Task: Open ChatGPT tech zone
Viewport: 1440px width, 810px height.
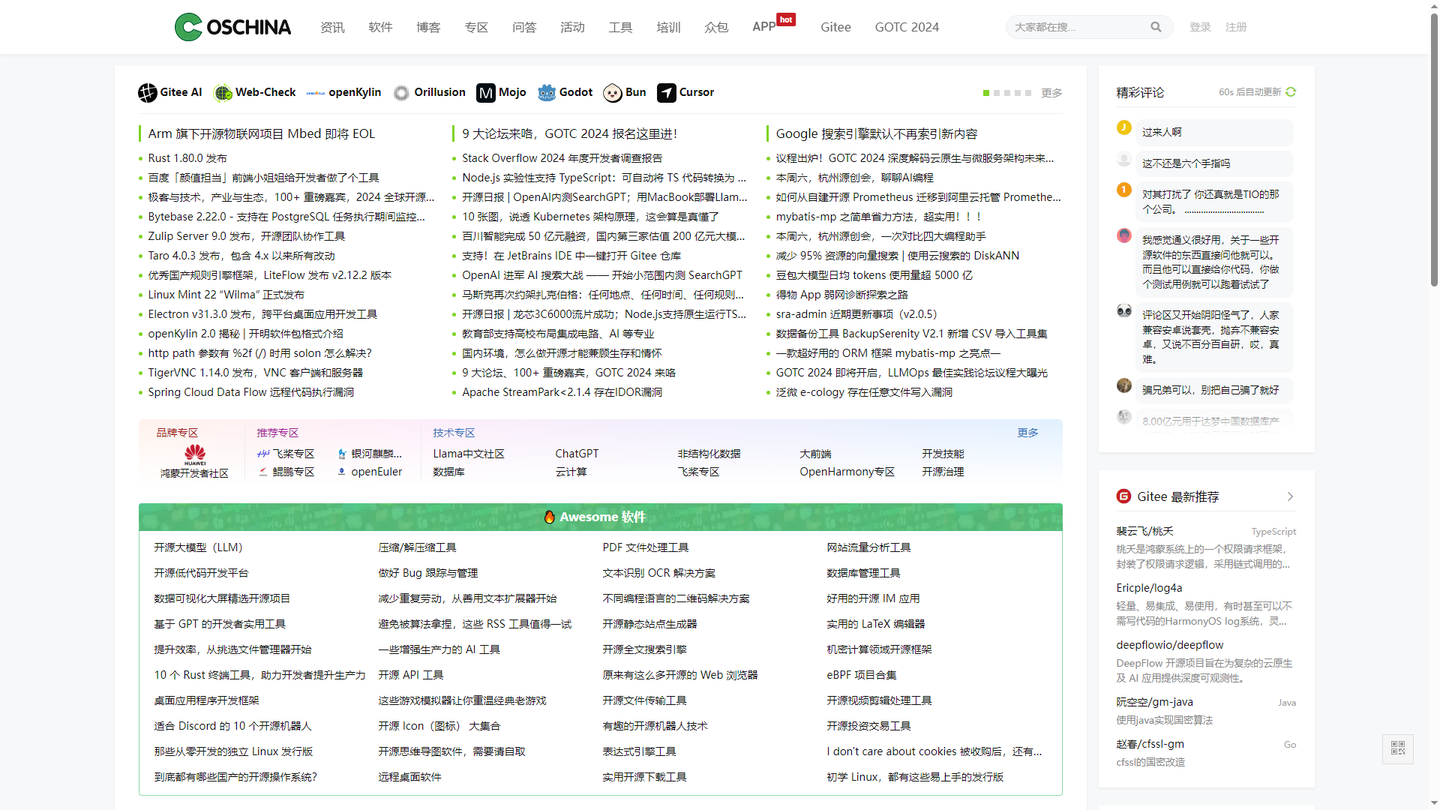Action: tap(577, 454)
